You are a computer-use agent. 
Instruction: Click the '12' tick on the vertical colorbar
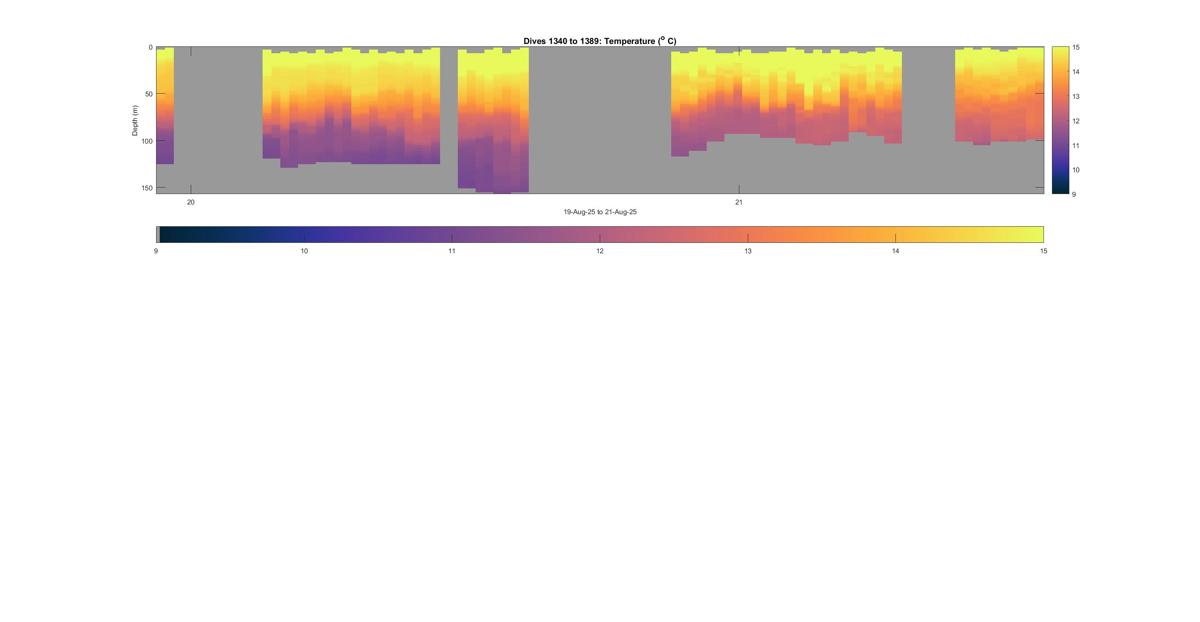pyautogui.click(x=1074, y=121)
